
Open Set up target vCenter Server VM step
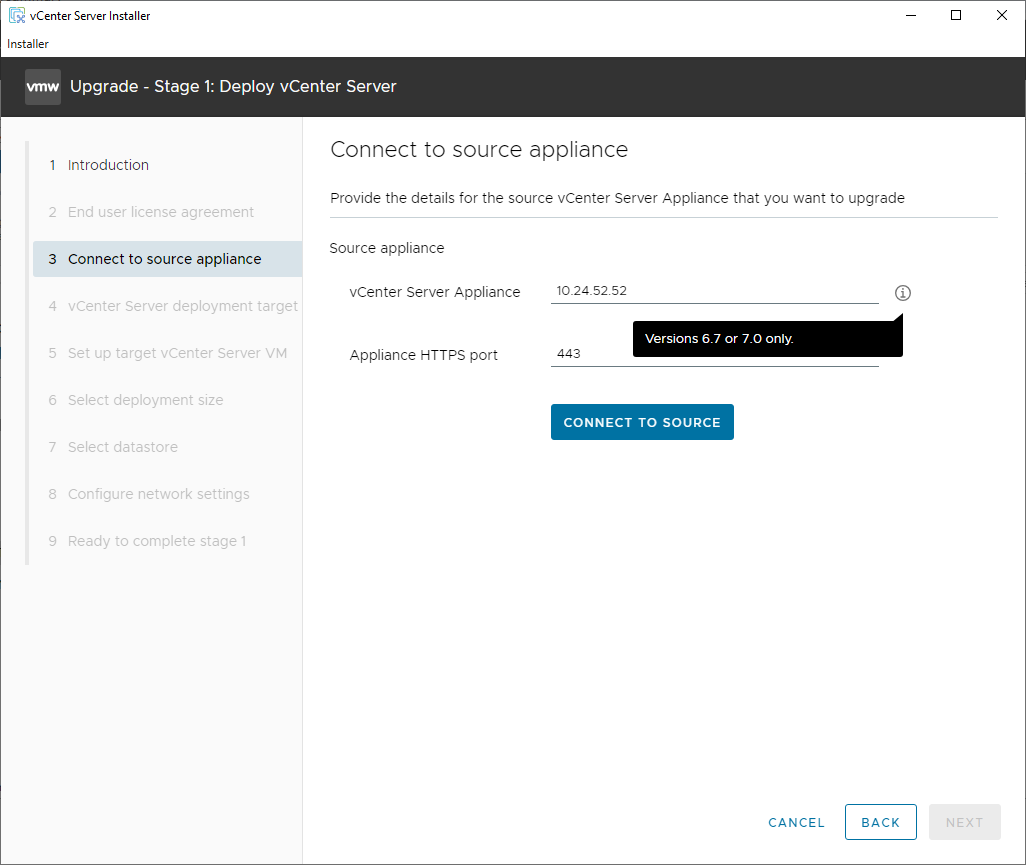pyautogui.click(x=177, y=353)
